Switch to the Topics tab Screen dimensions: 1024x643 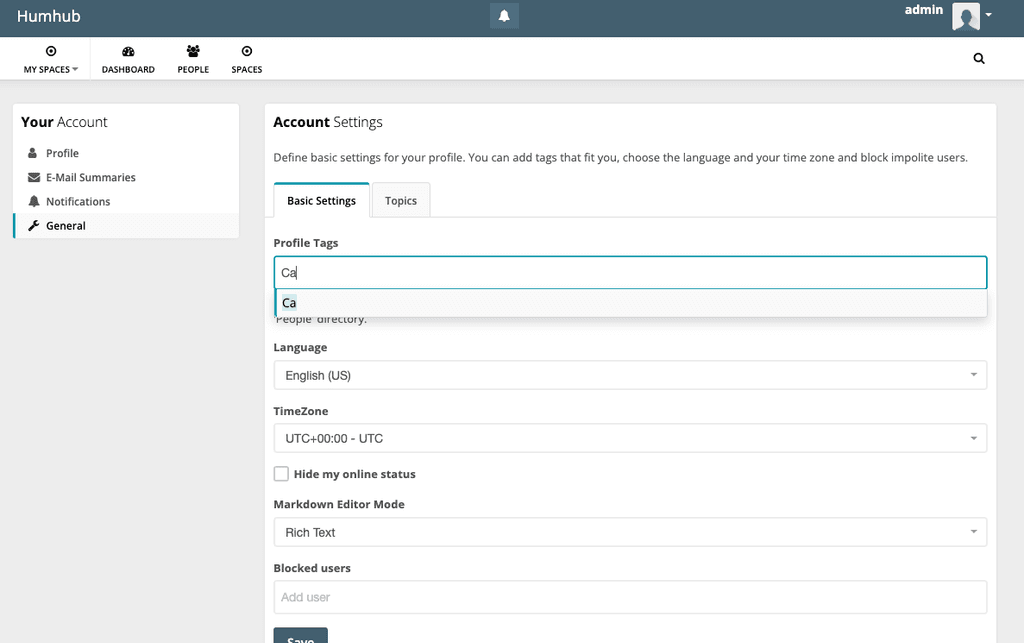click(x=401, y=200)
